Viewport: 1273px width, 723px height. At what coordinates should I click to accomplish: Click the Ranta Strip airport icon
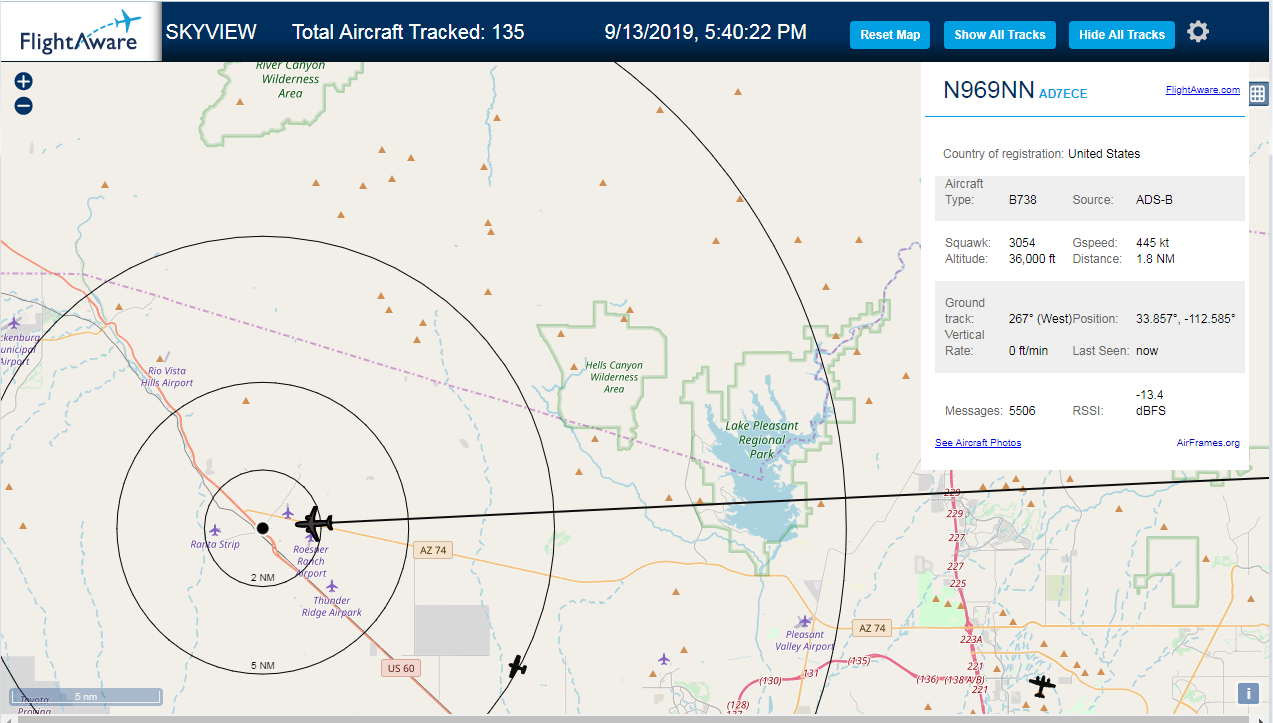[215, 530]
